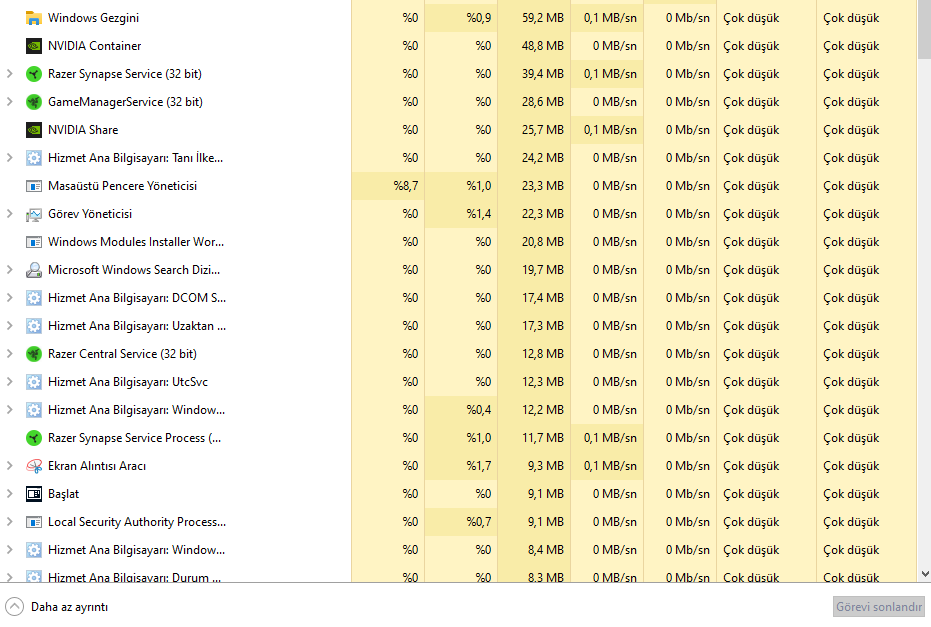Click the Windows Modules Installer Worker icon

click(x=34, y=242)
